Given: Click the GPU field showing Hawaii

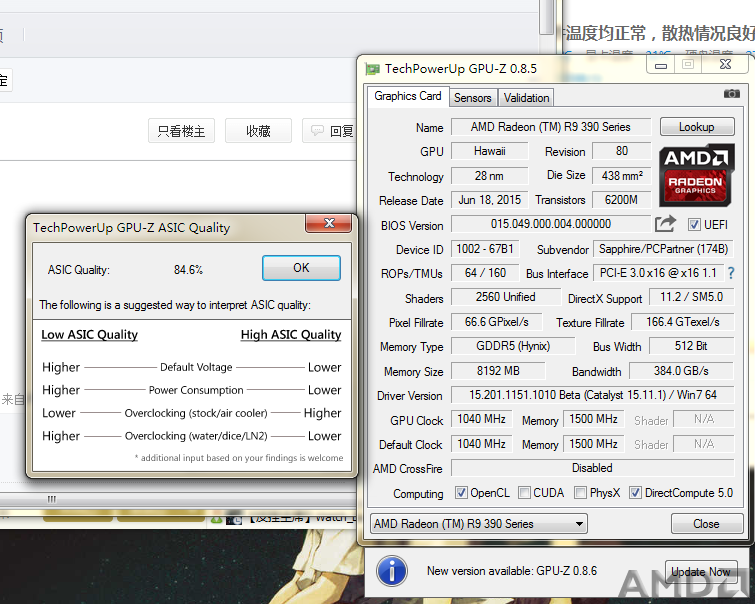Looking at the screenshot, I should 489,151.
